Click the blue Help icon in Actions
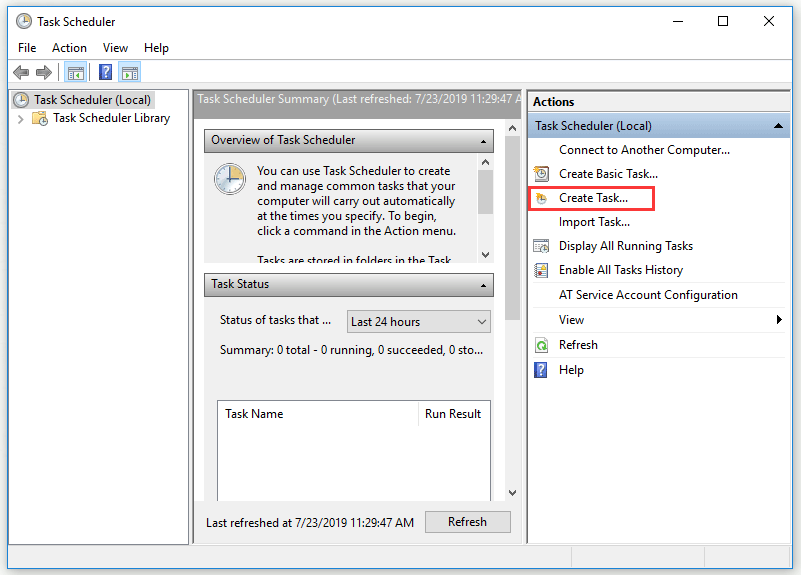The height and width of the screenshot is (575, 801). pyautogui.click(x=540, y=370)
